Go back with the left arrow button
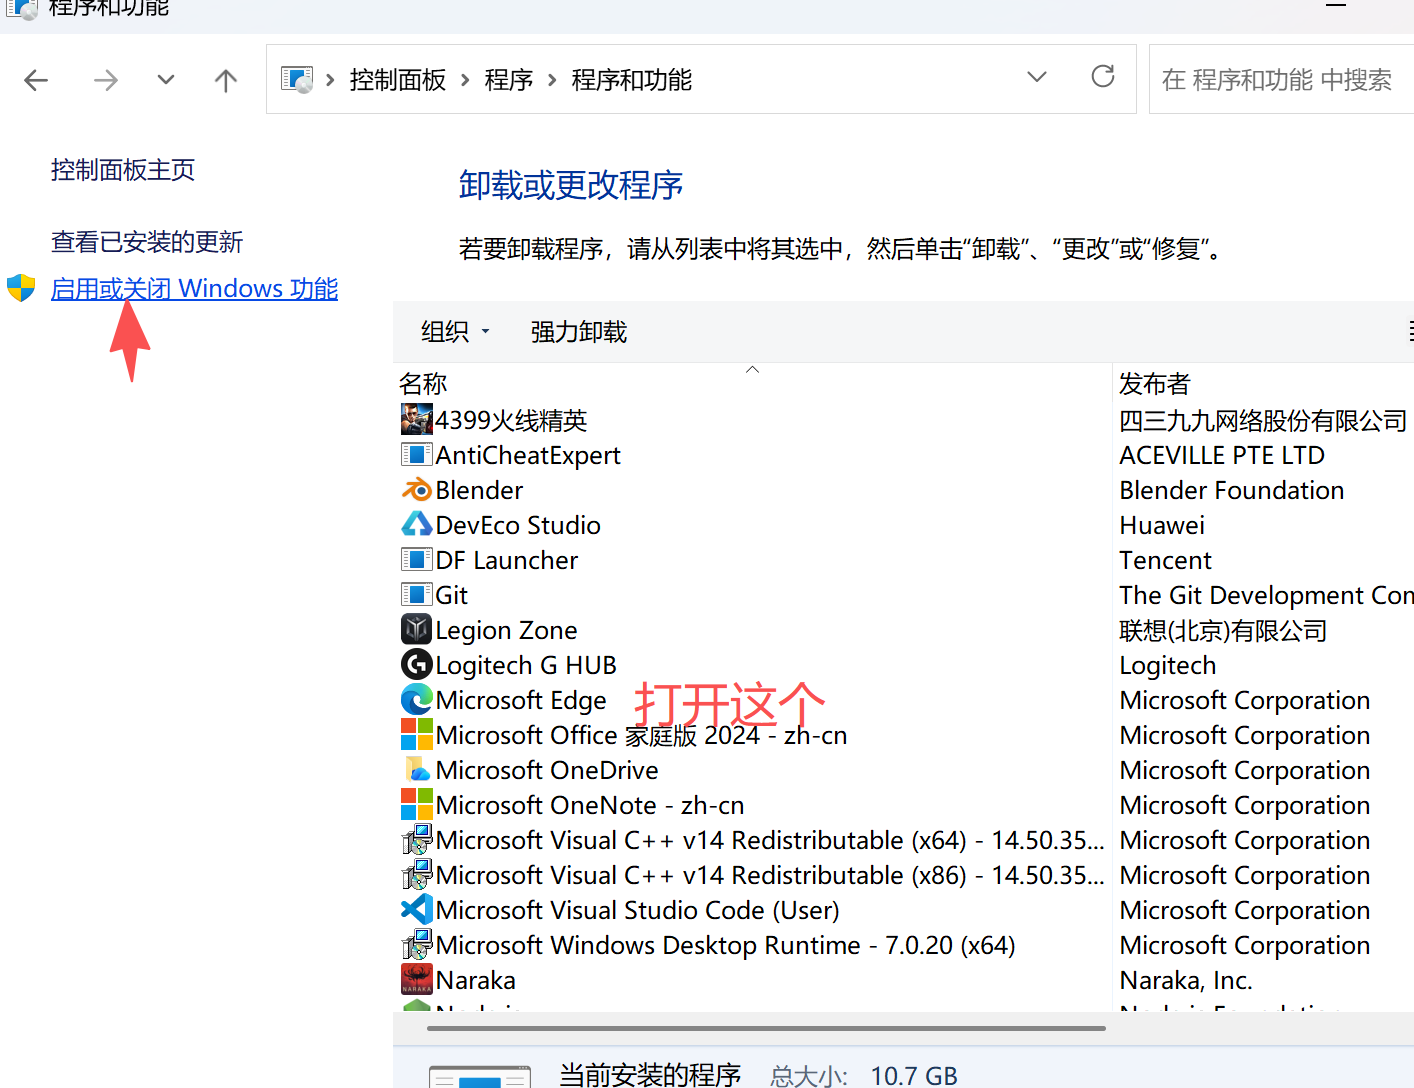The height and width of the screenshot is (1088, 1414). tap(36, 80)
